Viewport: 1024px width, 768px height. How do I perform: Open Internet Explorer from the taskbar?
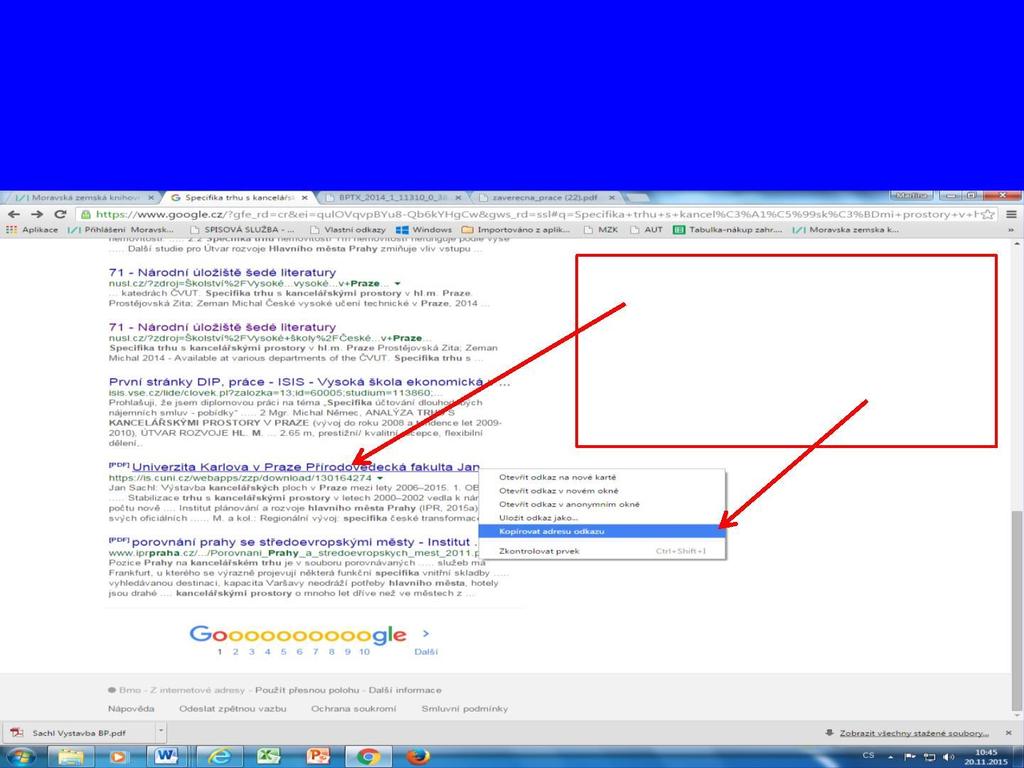[x=219, y=756]
